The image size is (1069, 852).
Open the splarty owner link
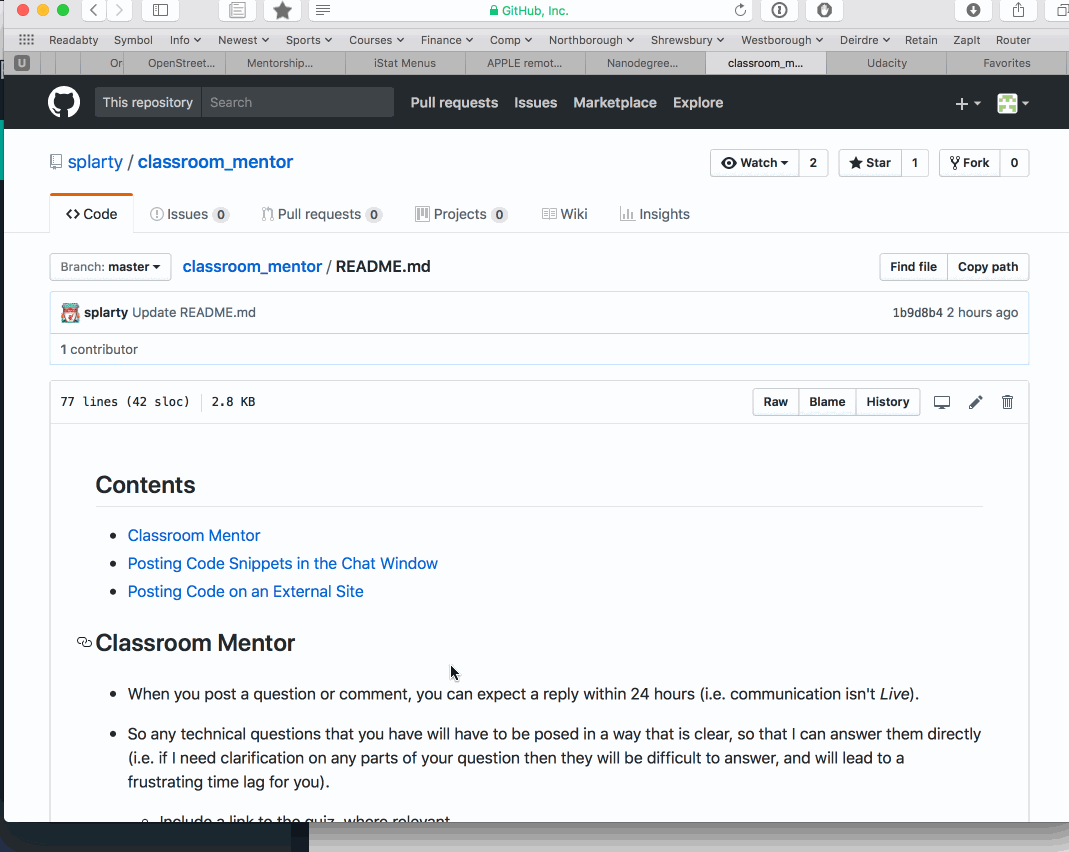point(95,162)
